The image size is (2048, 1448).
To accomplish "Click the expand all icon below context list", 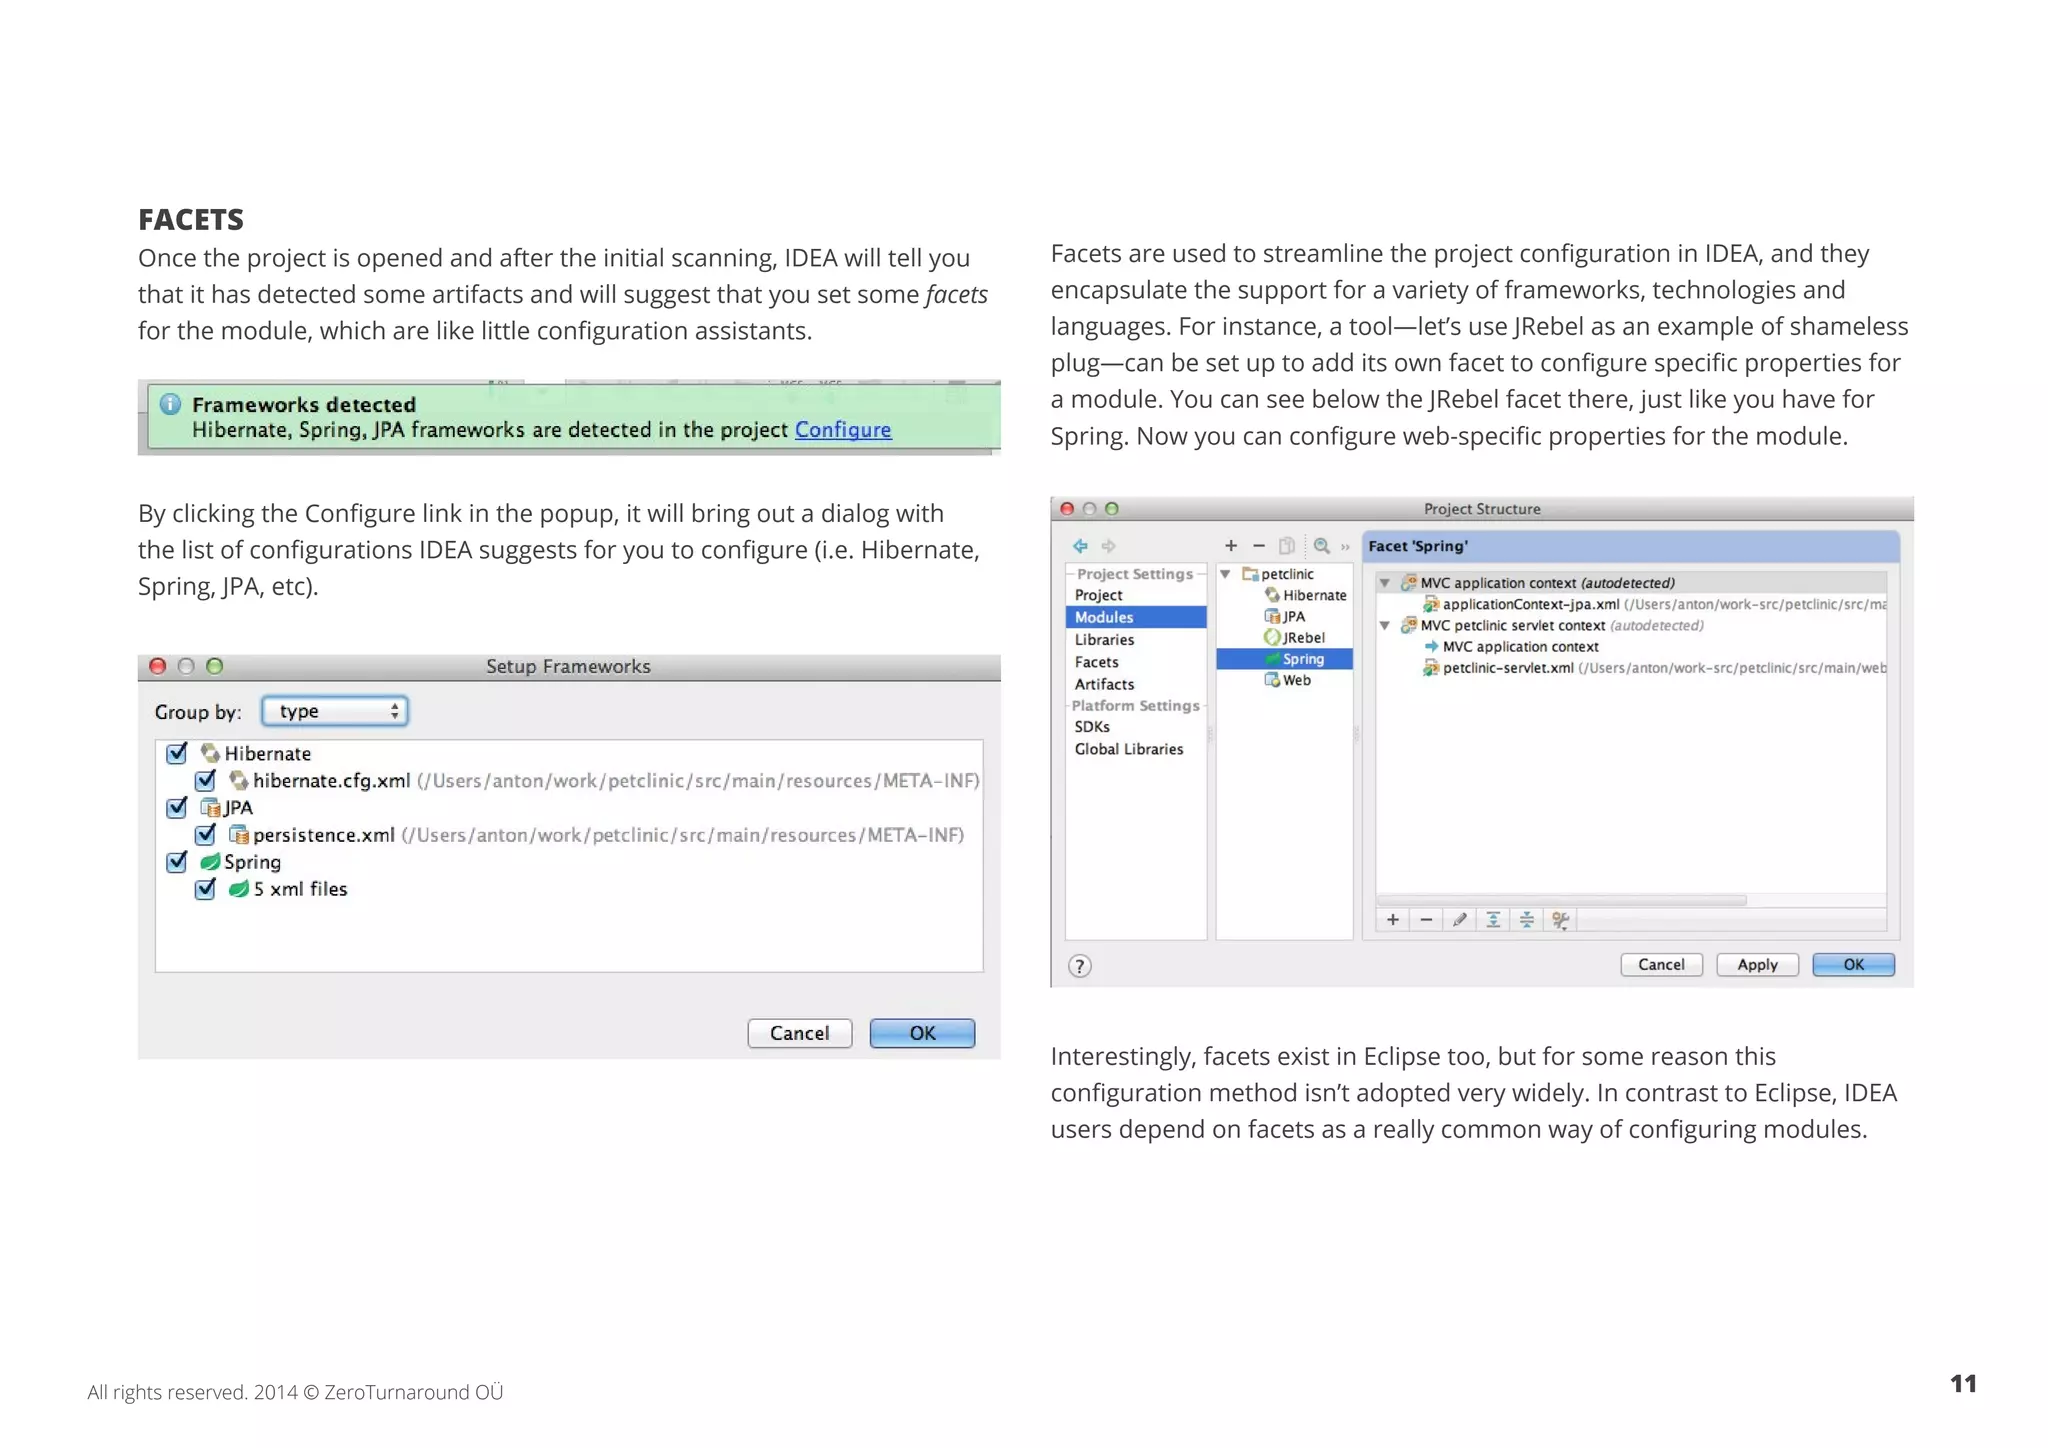I will point(1493,920).
